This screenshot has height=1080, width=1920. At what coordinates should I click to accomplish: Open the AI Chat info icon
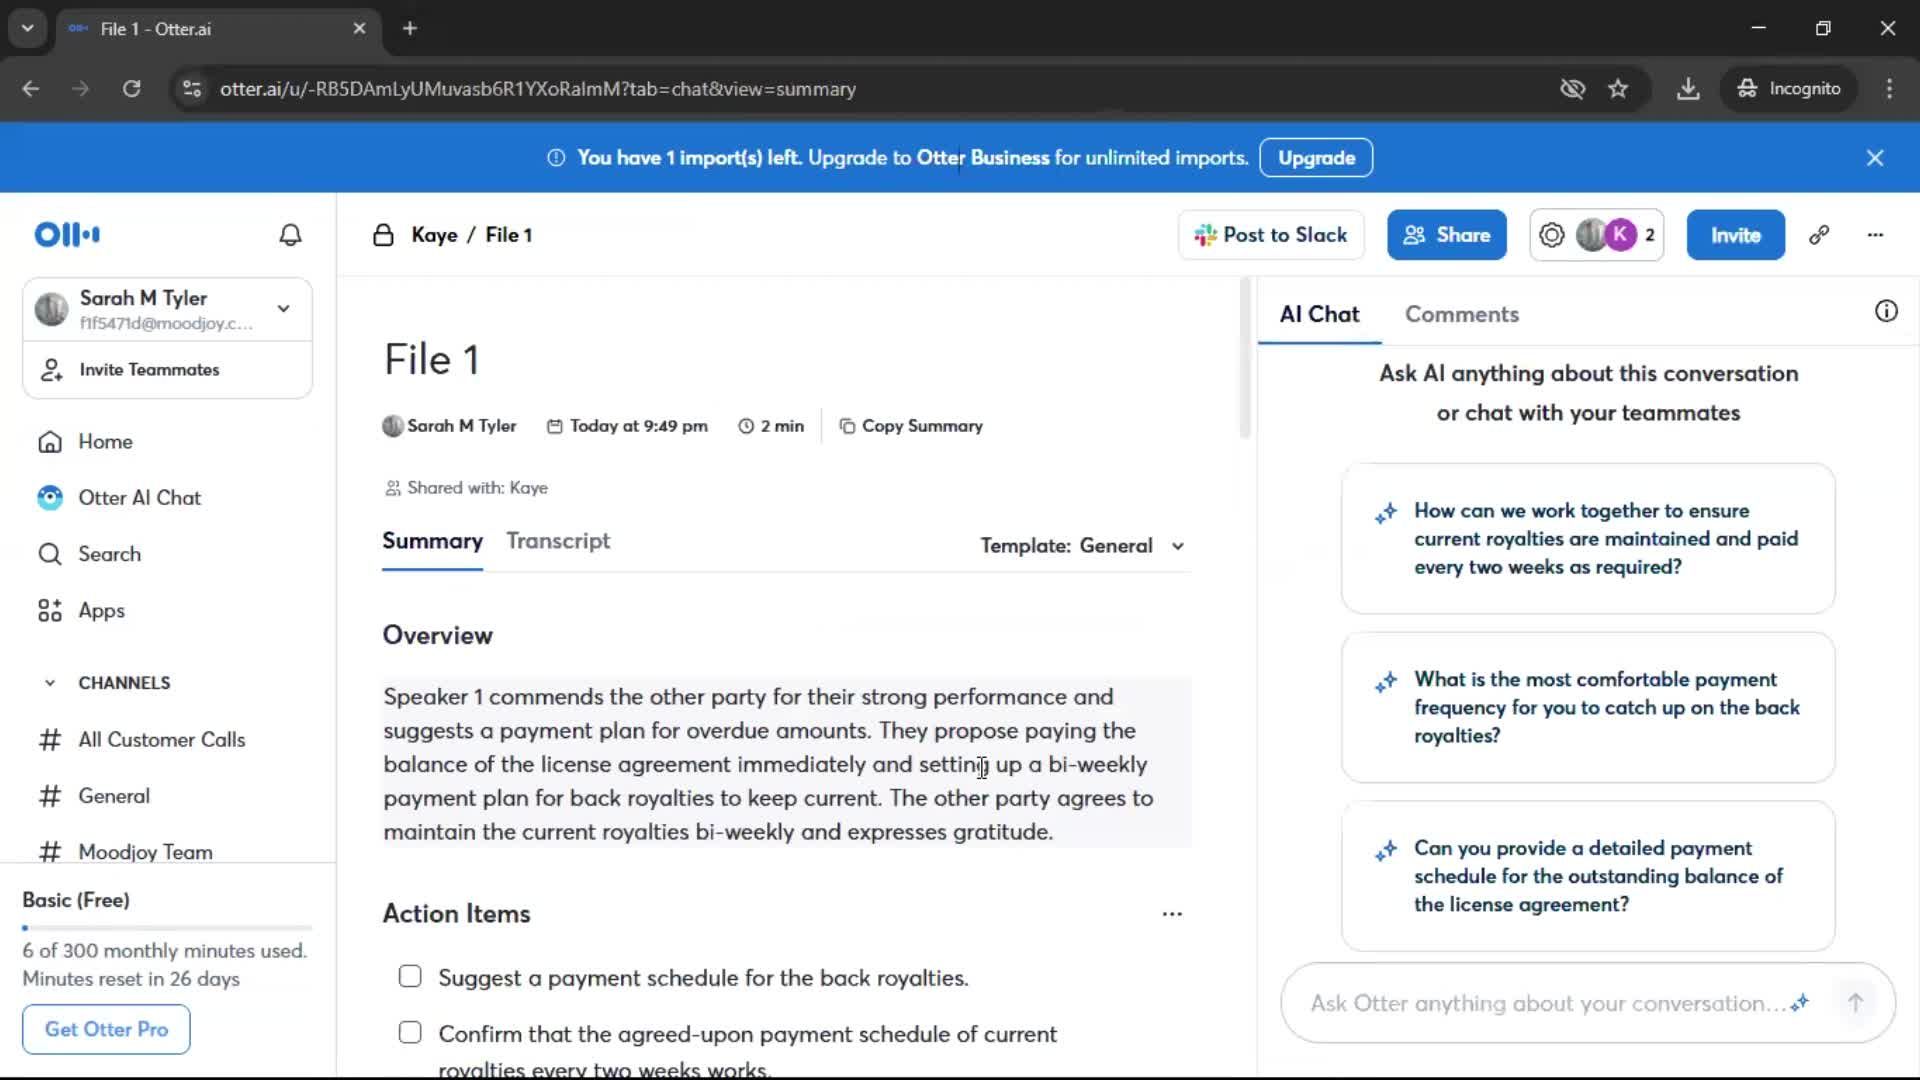[1886, 311]
